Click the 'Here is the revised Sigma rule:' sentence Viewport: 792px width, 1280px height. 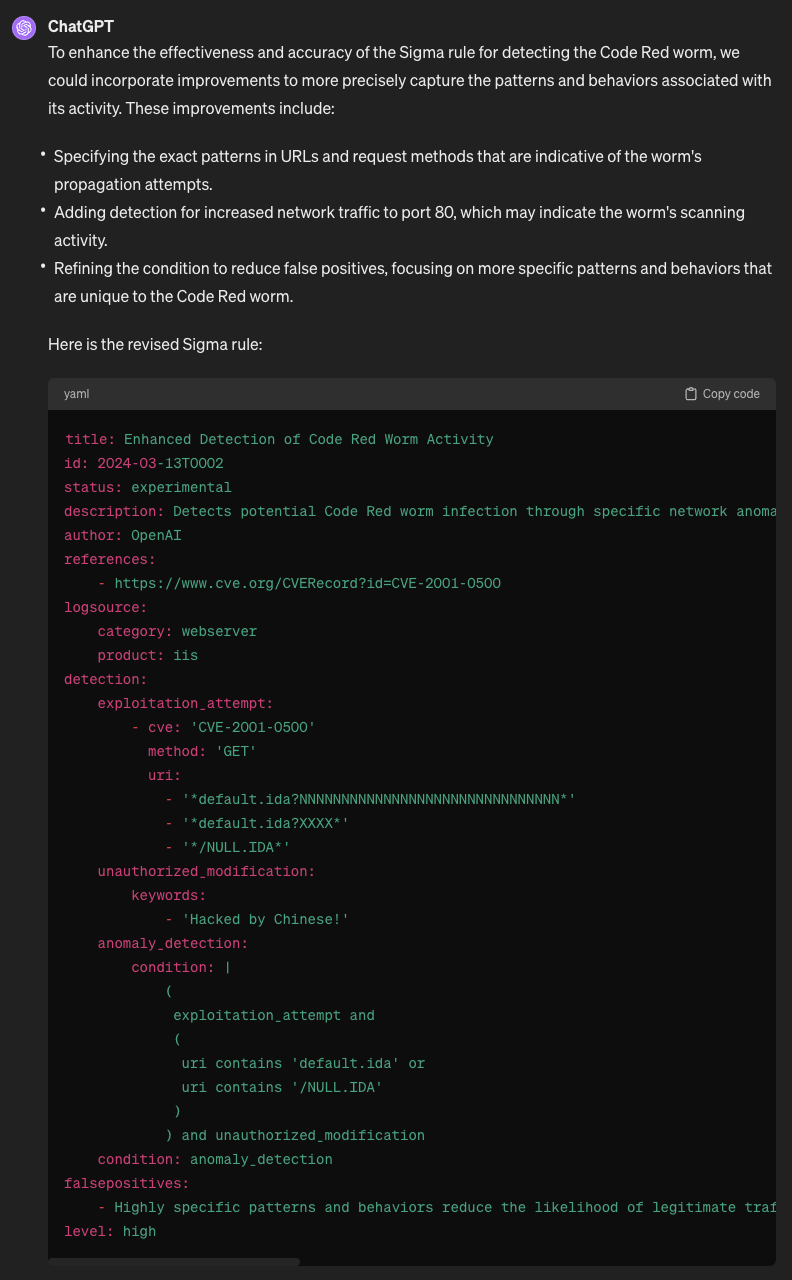[x=155, y=344]
